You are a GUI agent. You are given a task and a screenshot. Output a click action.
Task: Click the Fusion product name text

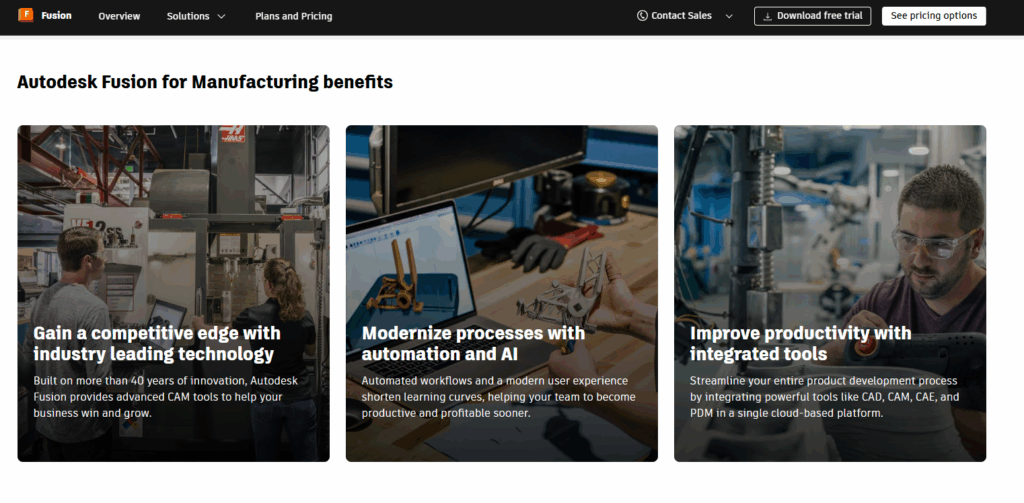coord(56,16)
